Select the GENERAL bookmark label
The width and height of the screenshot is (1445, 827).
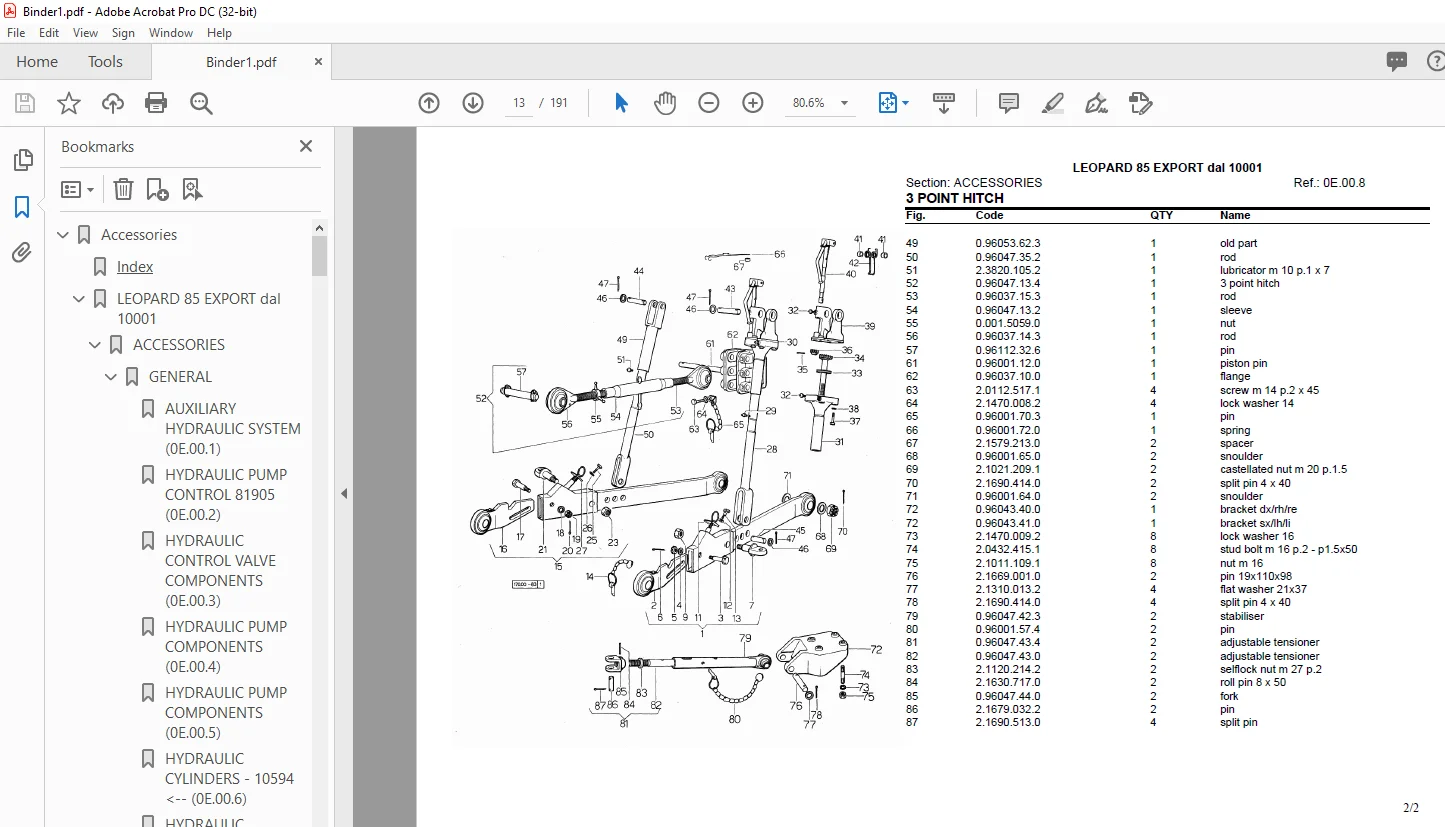[180, 377]
